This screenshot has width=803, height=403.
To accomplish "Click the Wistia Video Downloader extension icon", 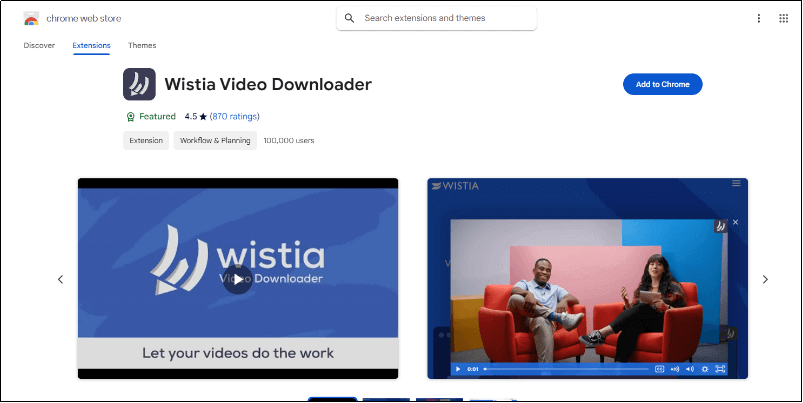I will [x=139, y=84].
